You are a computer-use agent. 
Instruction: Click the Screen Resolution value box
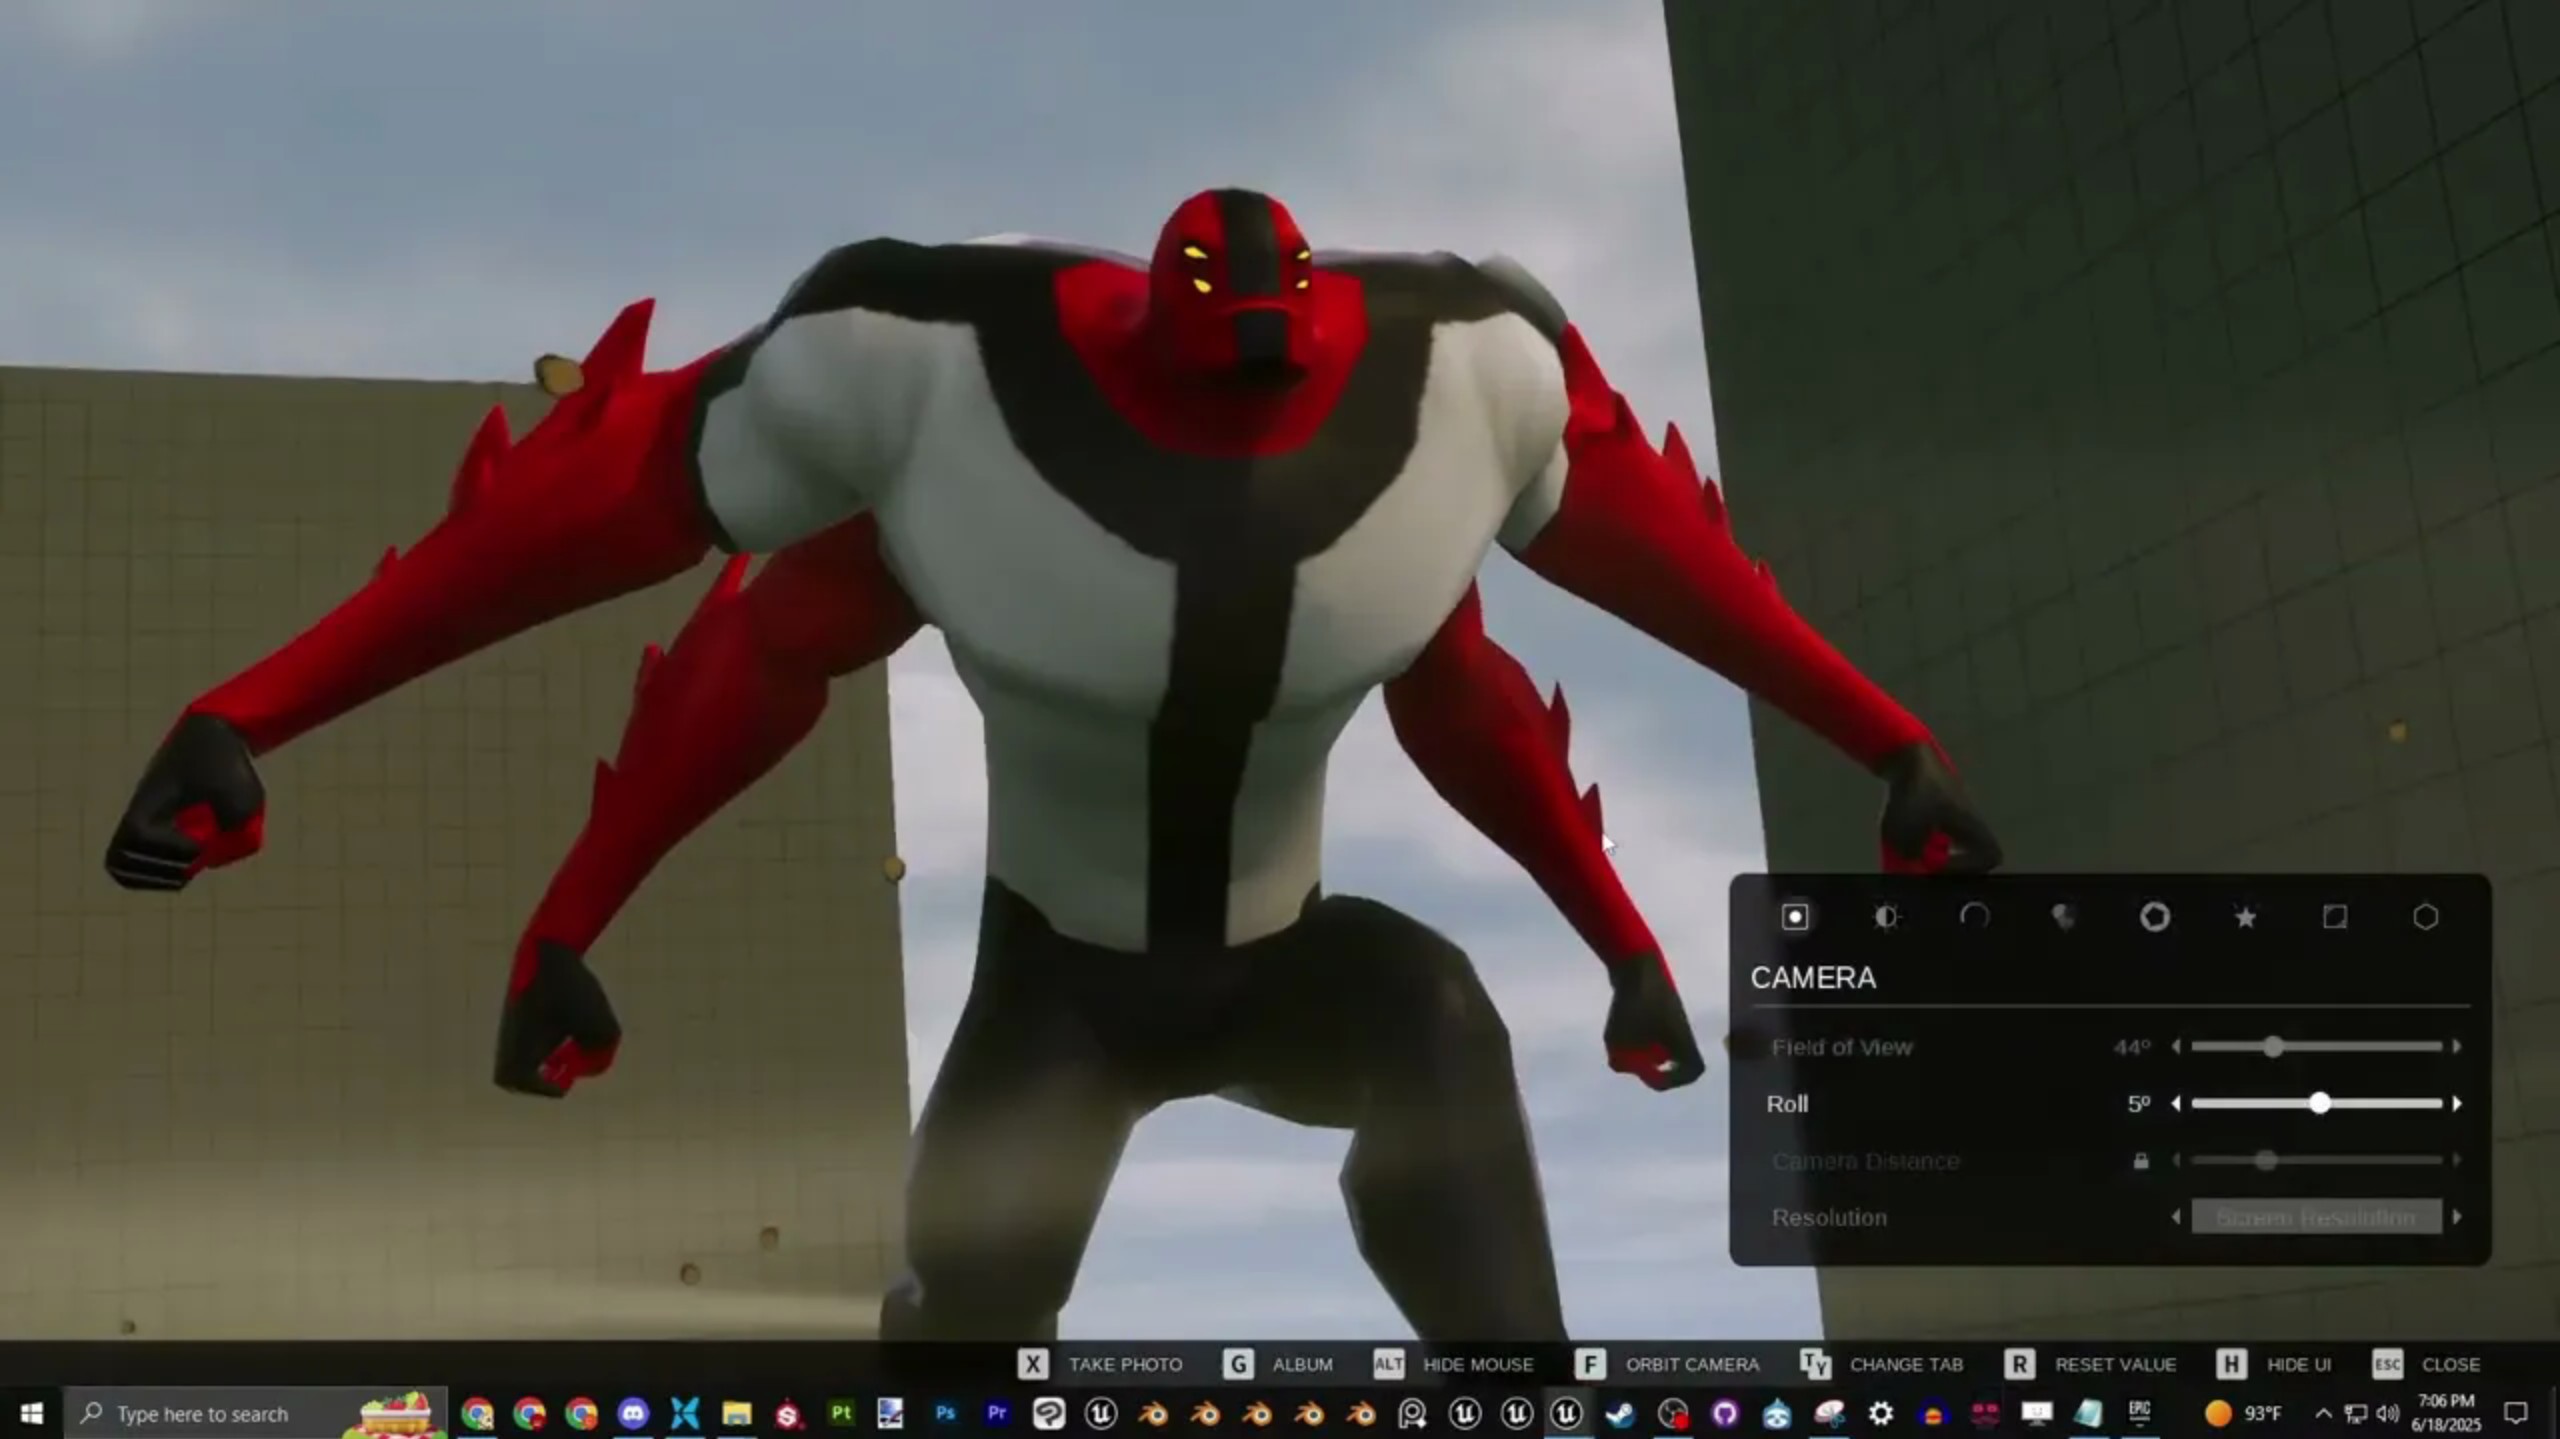(2316, 1218)
